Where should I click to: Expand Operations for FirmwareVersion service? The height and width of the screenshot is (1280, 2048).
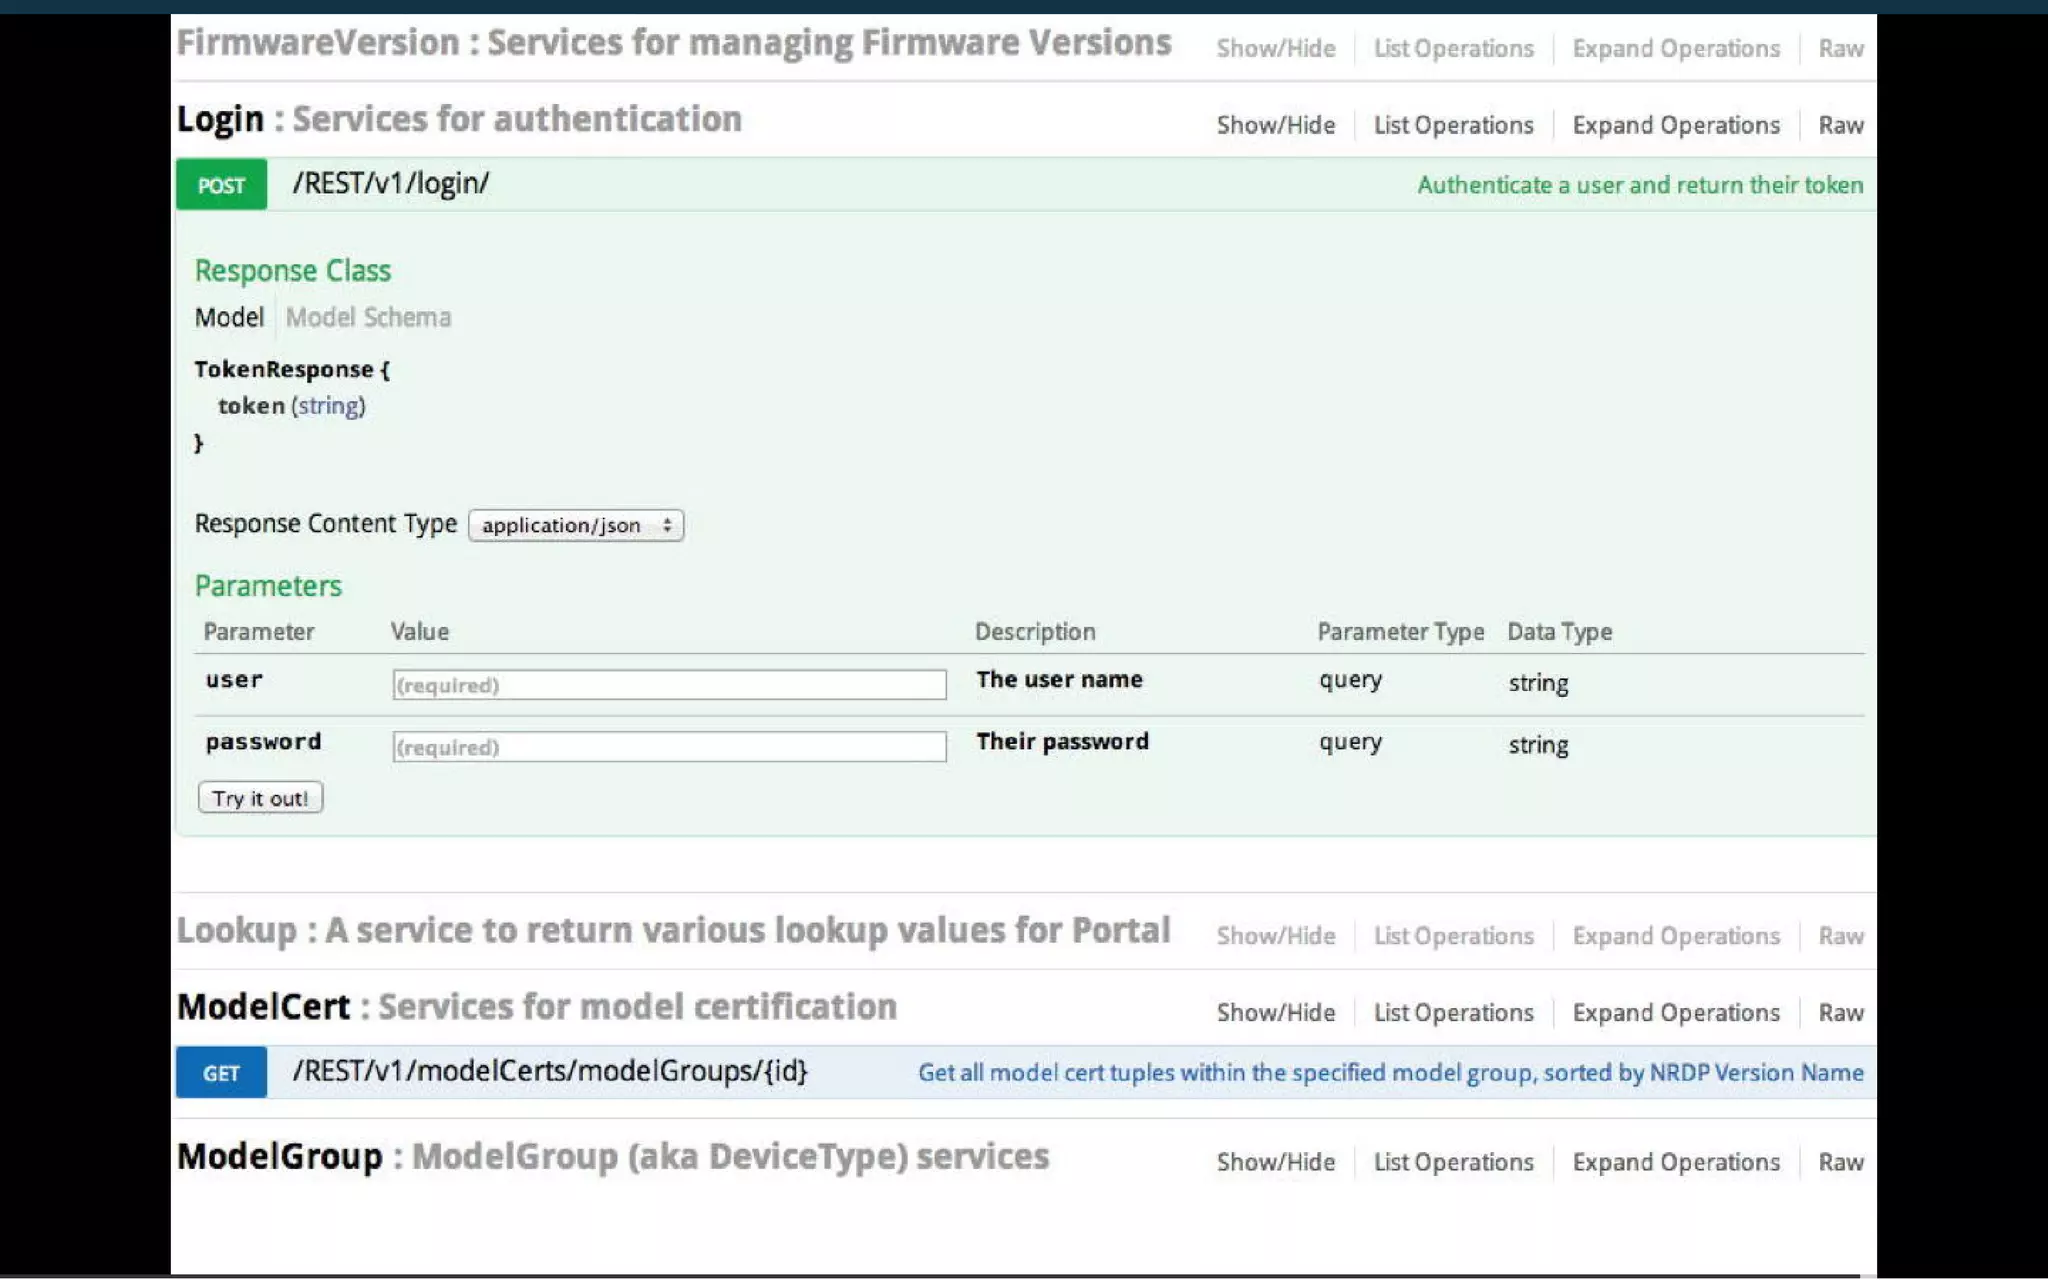pyautogui.click(x=1676, y=48)
